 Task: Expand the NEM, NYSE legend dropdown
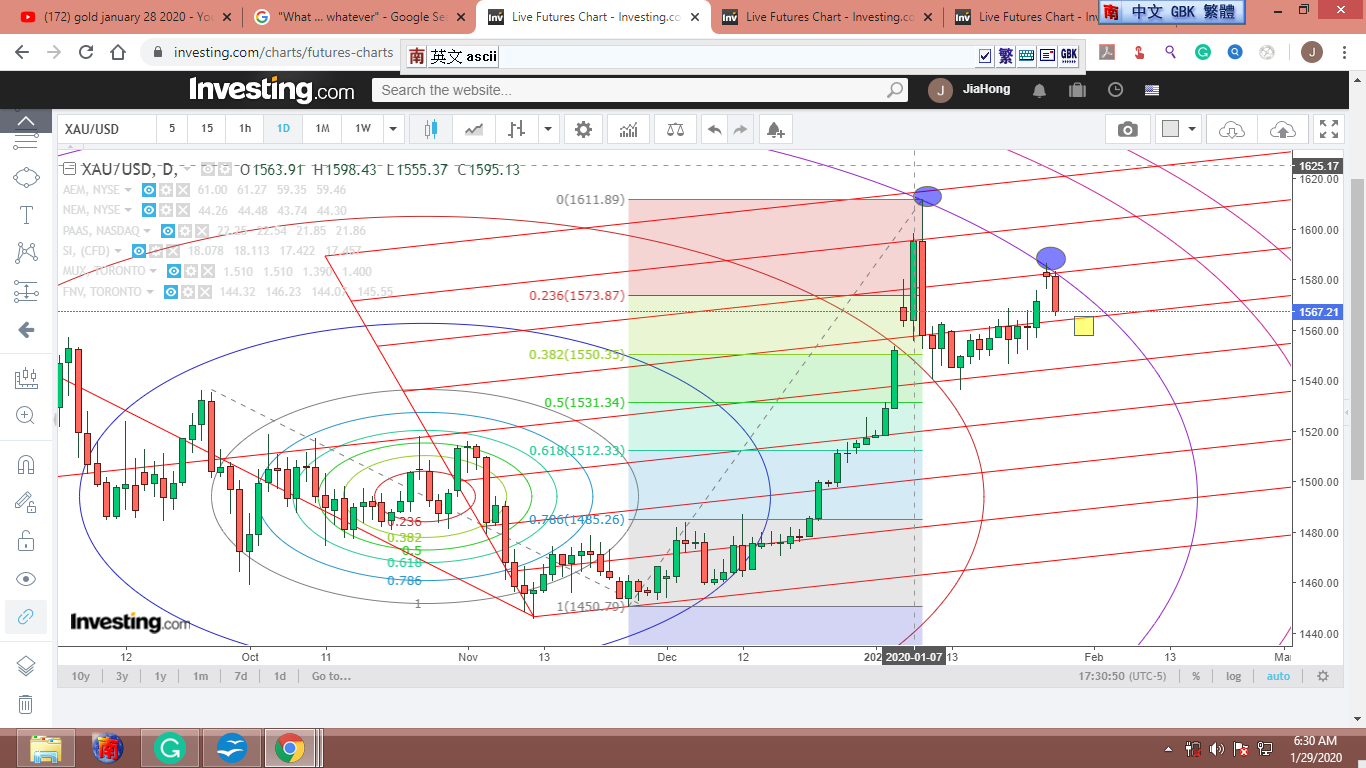[128, 210]
